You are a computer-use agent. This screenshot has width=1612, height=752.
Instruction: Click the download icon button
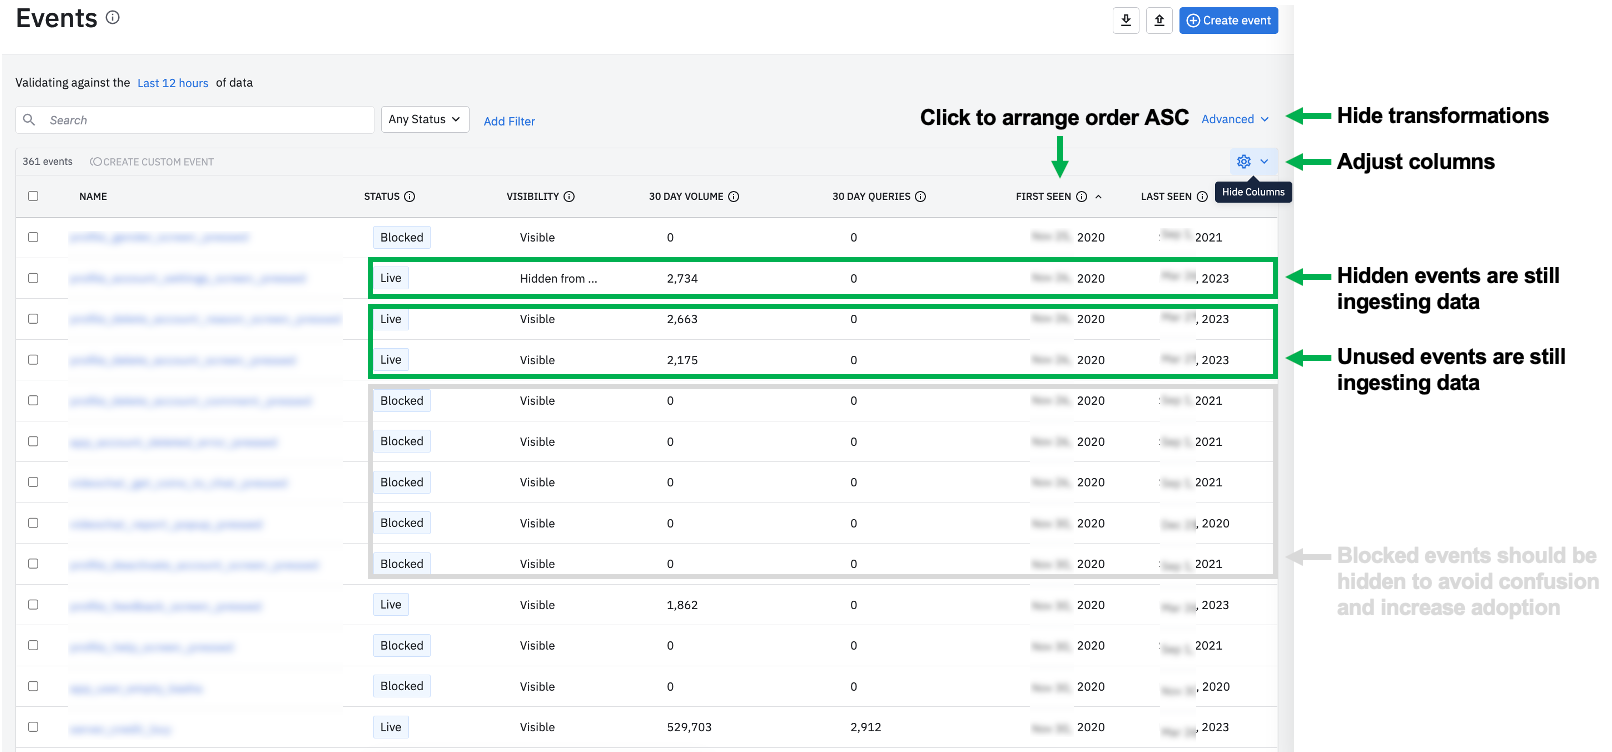(x=1126, y=20)
